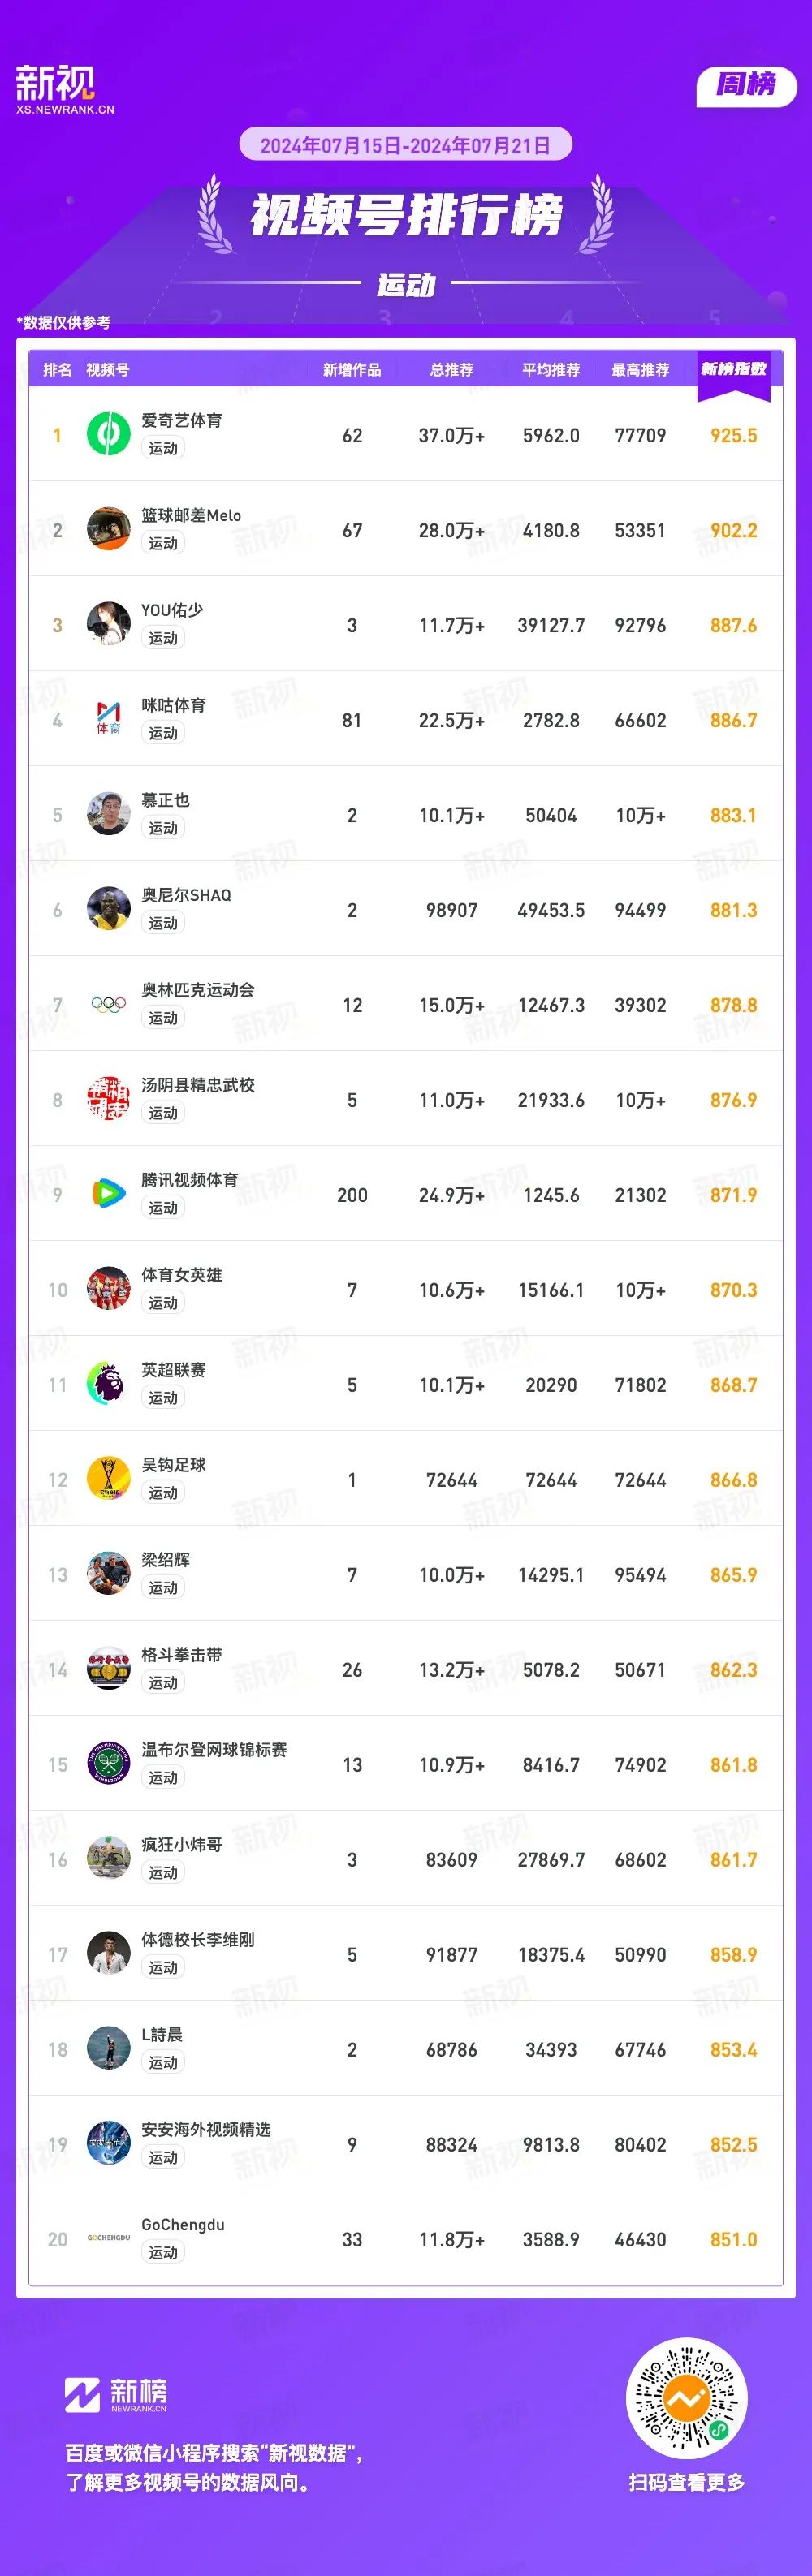Click the 体育女英雄 account name

181,1275
